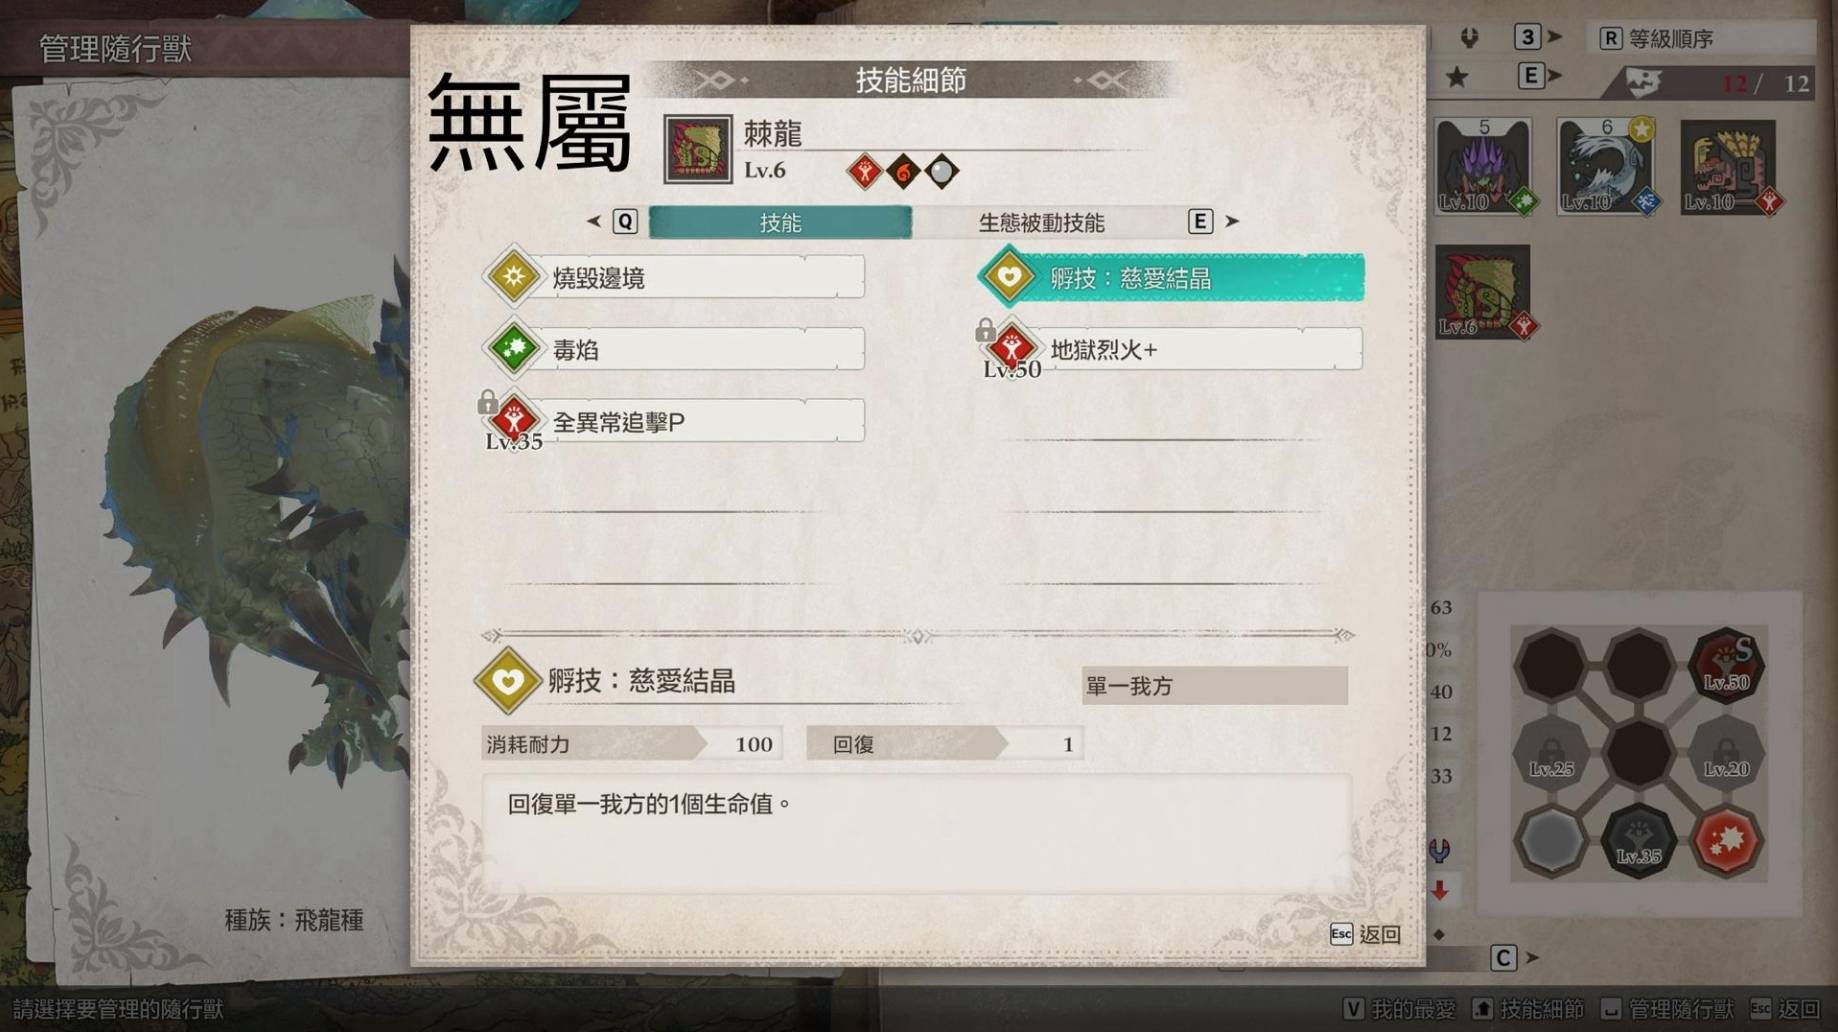The width and height of the screenshot is (1838, 1032).
Task: Select the 毒焰 skill entry
Action: tap(674, 349)
